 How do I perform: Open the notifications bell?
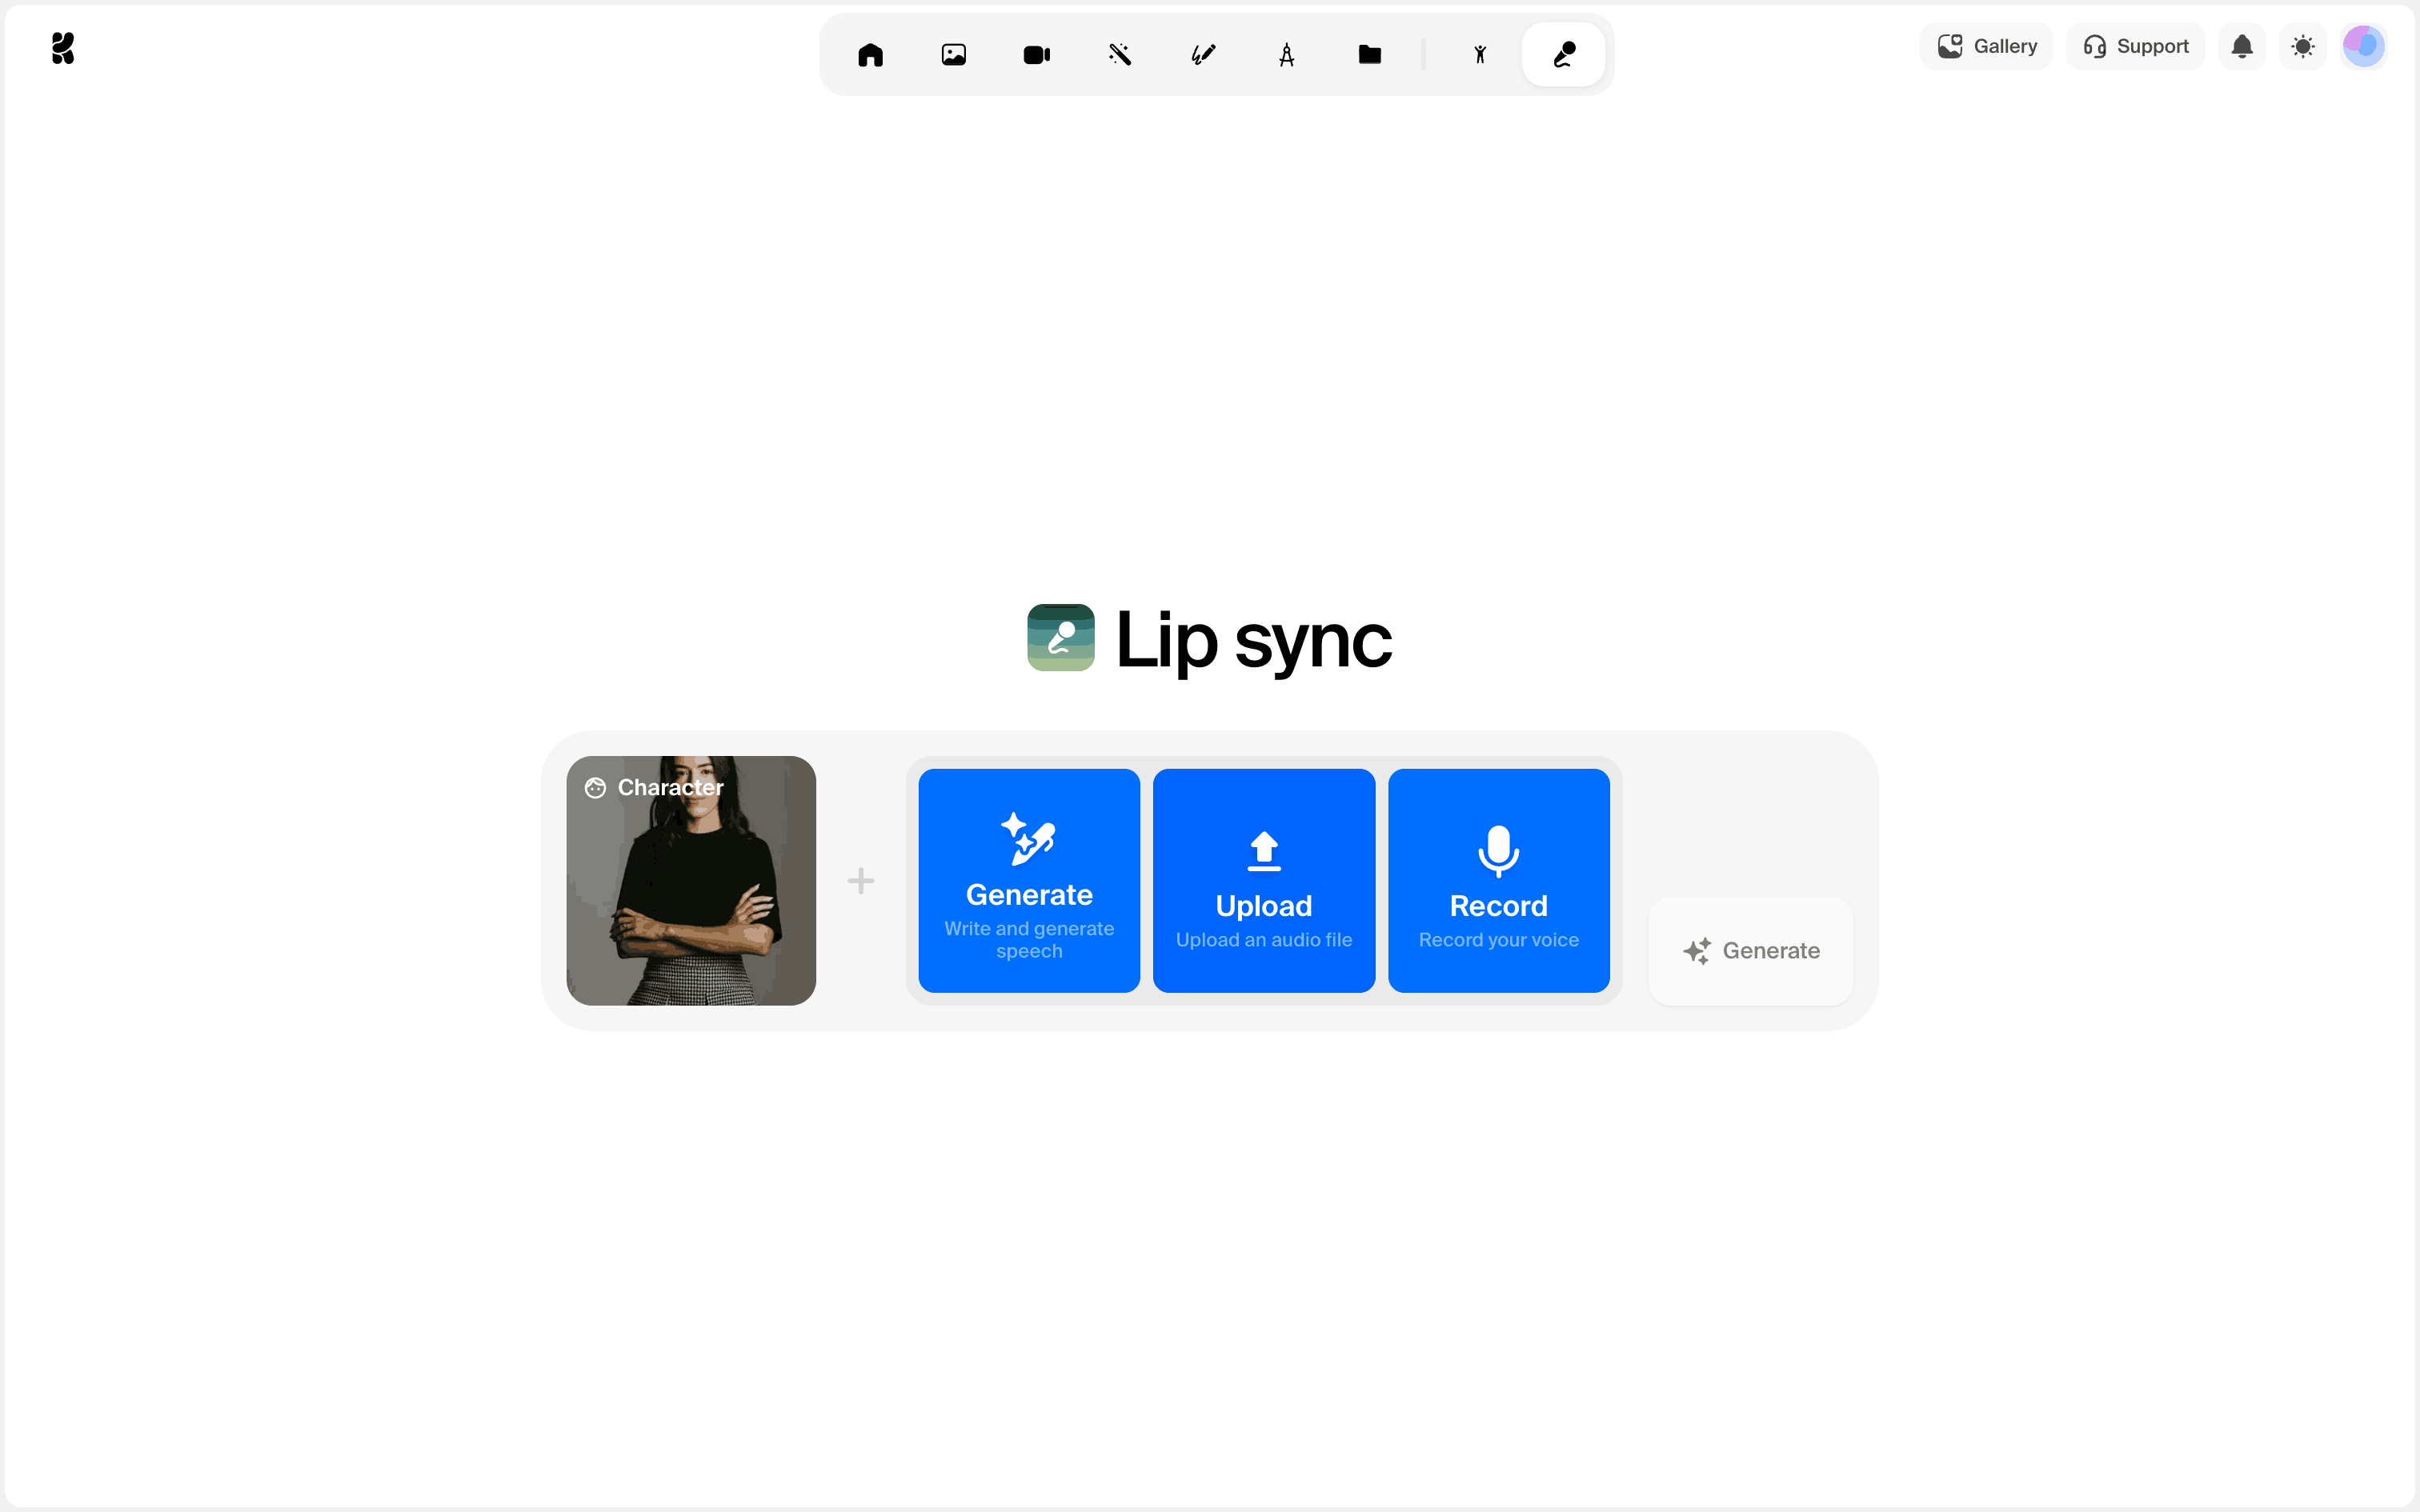click(x=2242, y=47)
